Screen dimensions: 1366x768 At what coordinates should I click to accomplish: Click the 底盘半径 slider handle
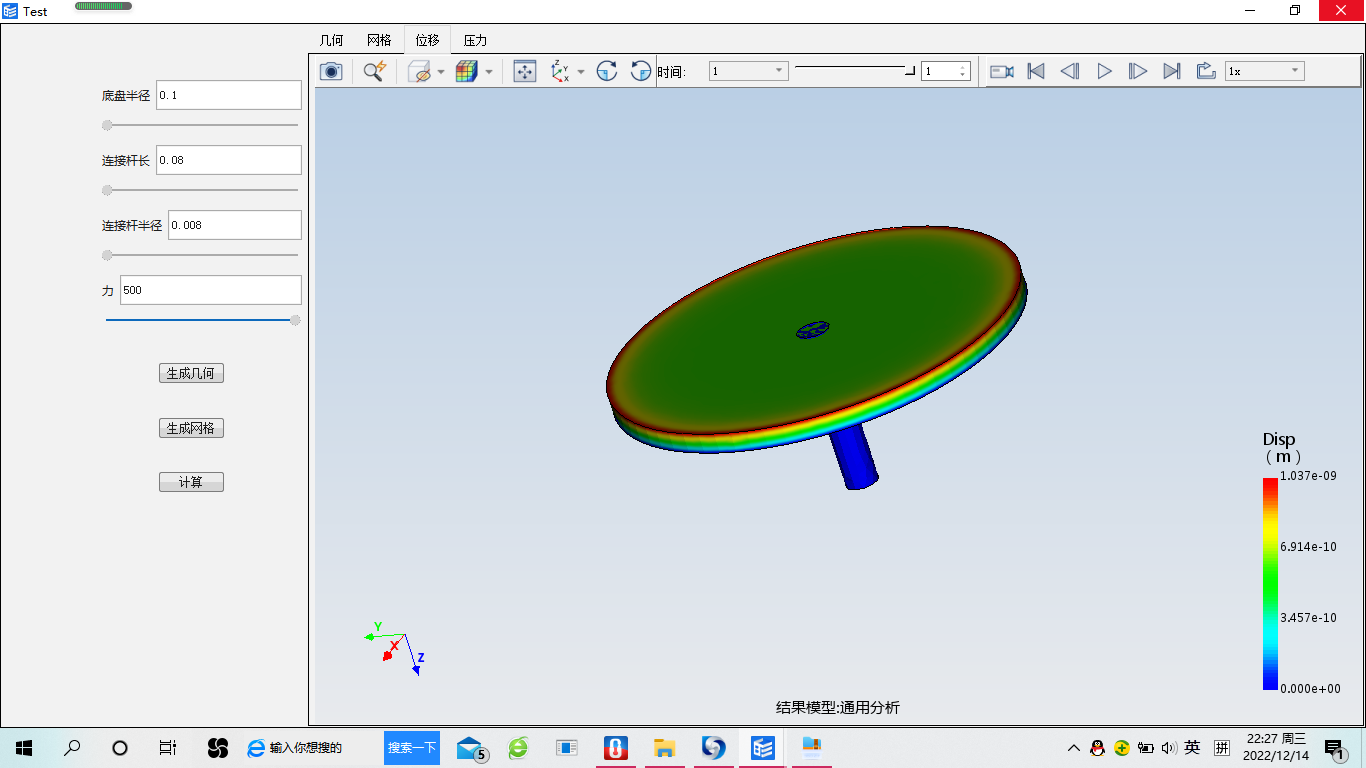(107, 125)
